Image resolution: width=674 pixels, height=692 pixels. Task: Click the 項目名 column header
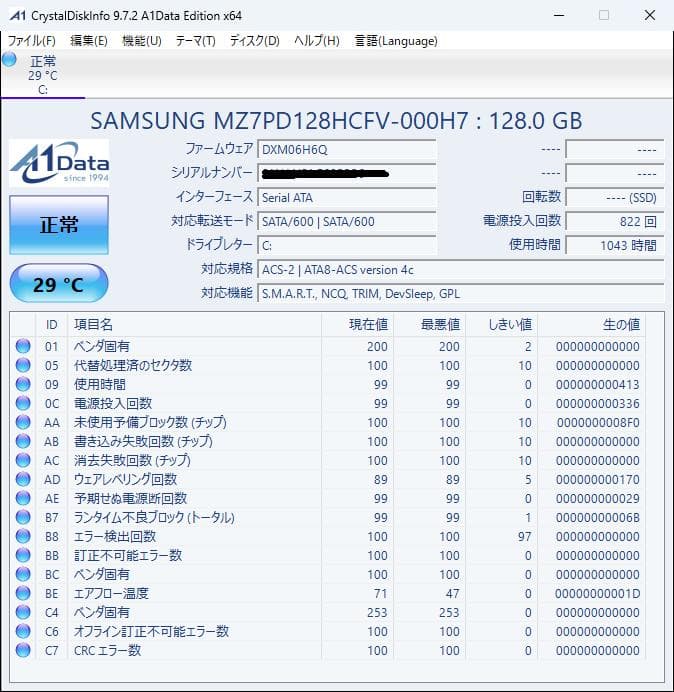[x=195, y=325]
